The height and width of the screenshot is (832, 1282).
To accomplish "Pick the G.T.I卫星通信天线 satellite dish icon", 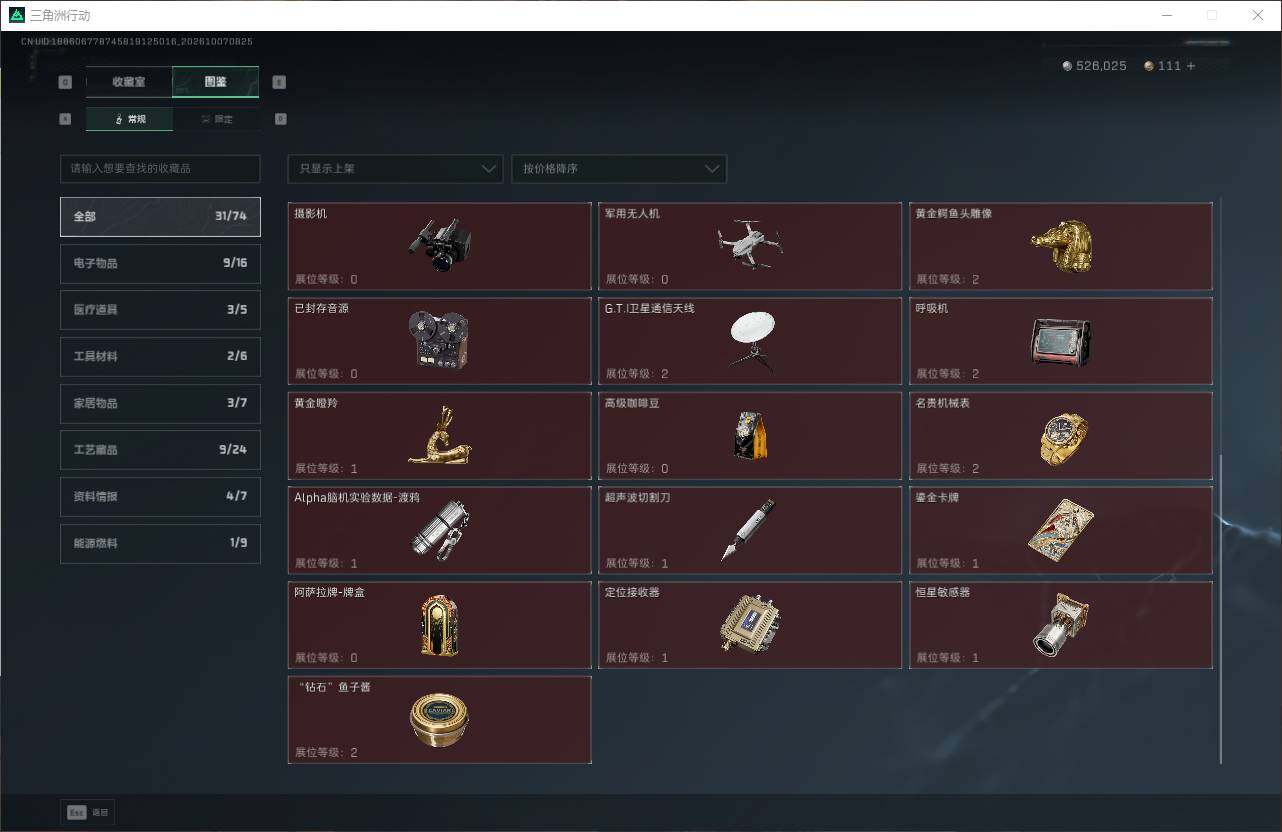I will tap(751, 340).
